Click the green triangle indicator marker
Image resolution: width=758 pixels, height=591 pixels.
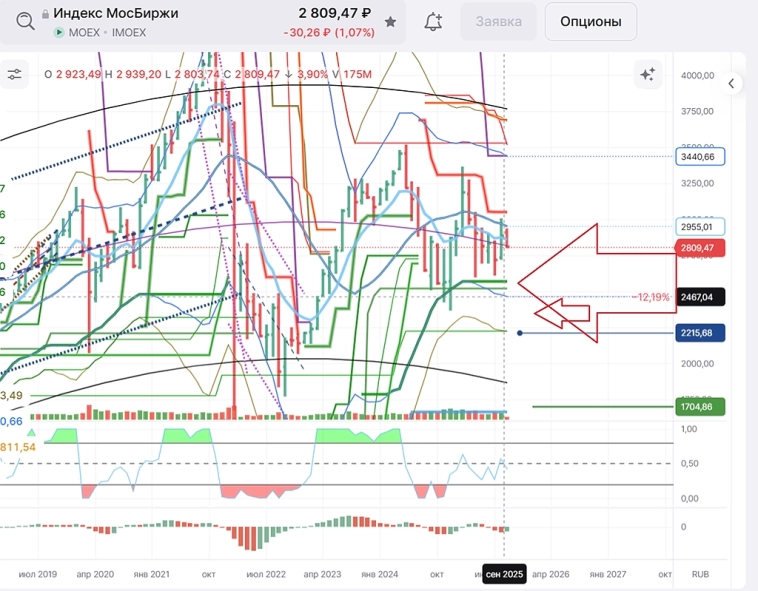(x=31, y=432)
